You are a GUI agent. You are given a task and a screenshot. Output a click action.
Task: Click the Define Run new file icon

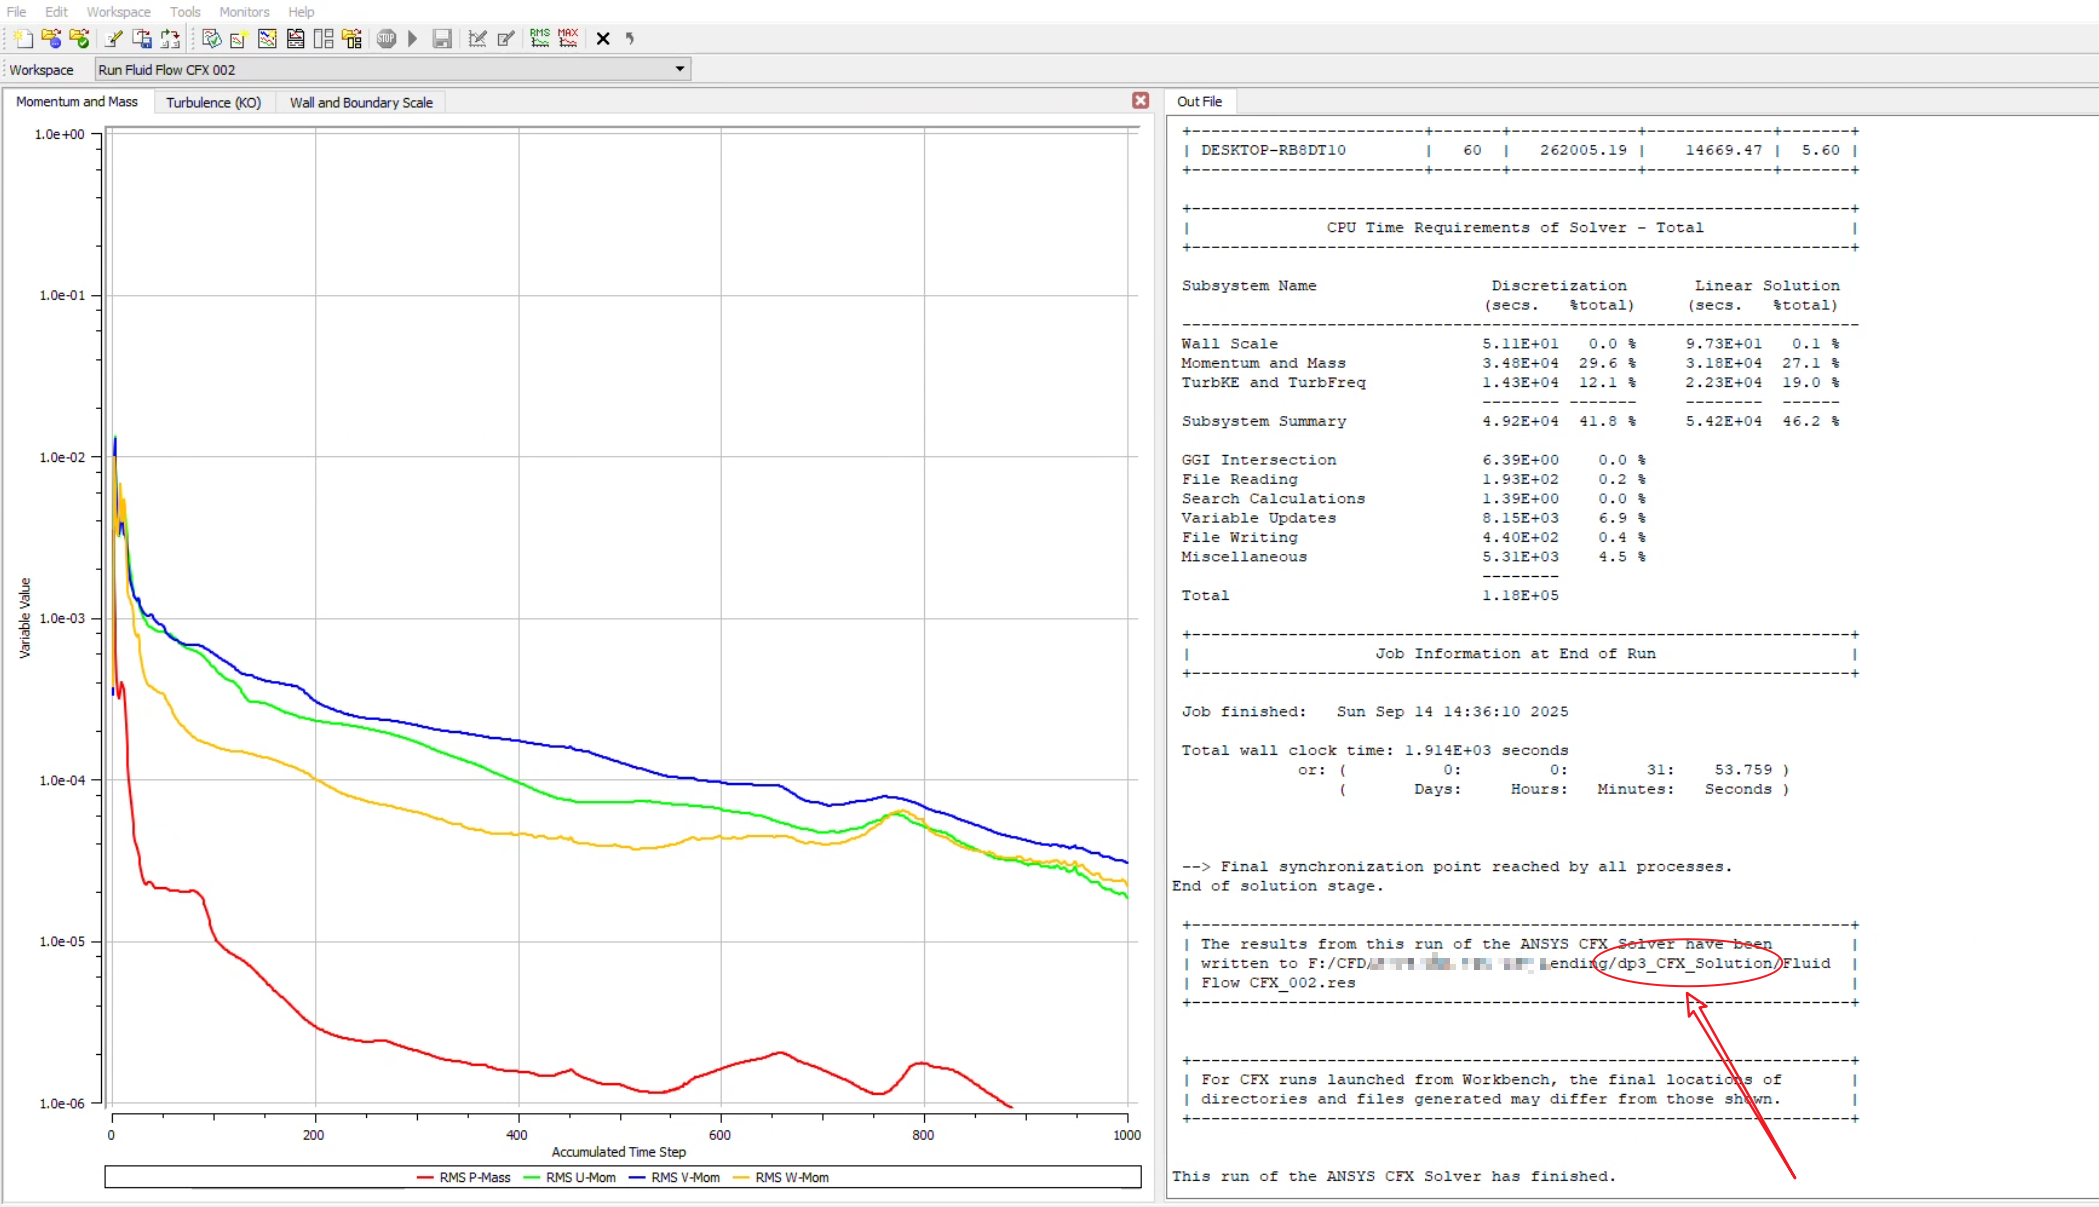tap(23, 39)
